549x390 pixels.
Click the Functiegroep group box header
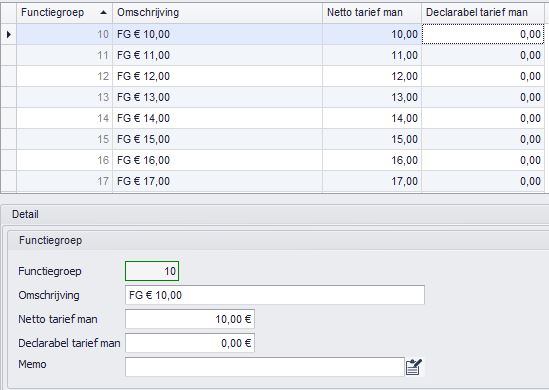[x=278, y=241]
